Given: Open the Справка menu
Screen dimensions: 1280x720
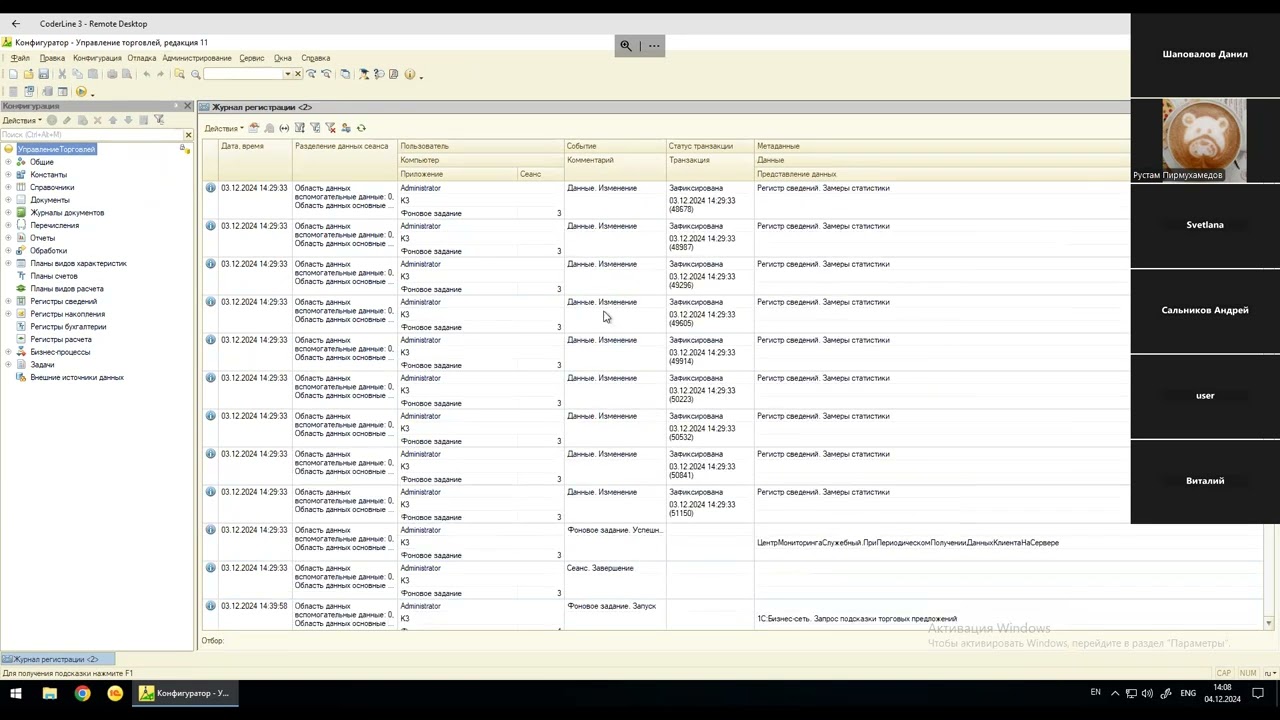Looking at the screenshot, I should 316,58.
